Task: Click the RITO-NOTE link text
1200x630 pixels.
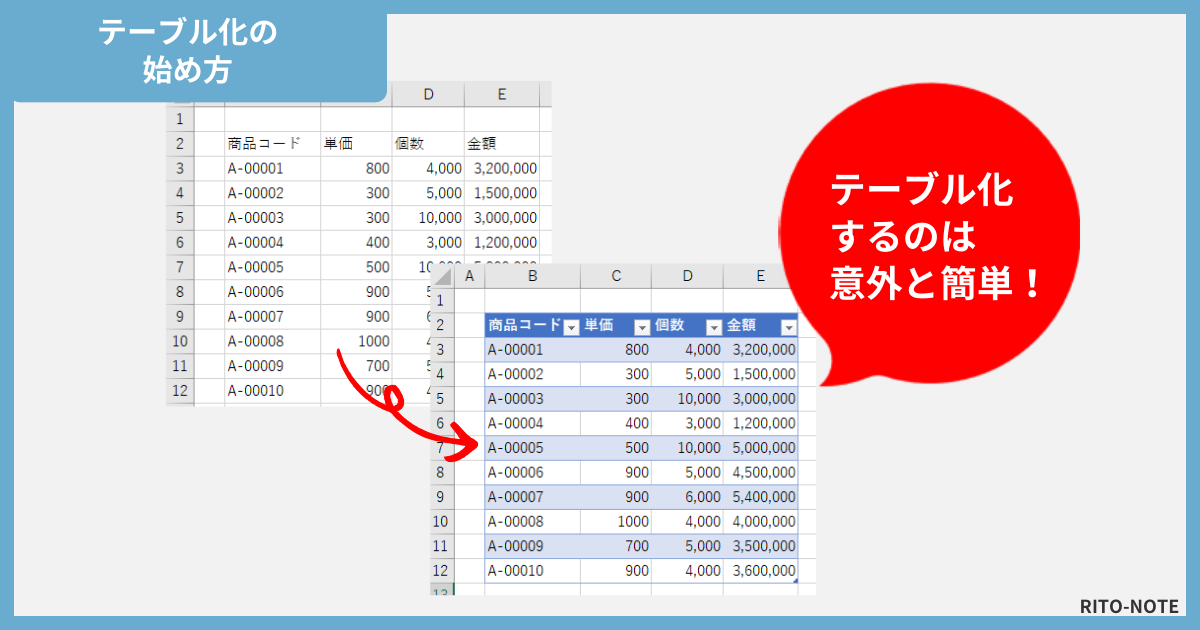Action: [x=1130, y=606]
